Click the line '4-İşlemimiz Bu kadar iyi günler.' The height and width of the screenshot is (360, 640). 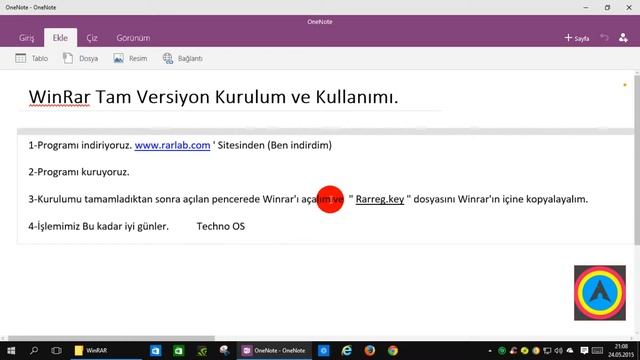98,227
